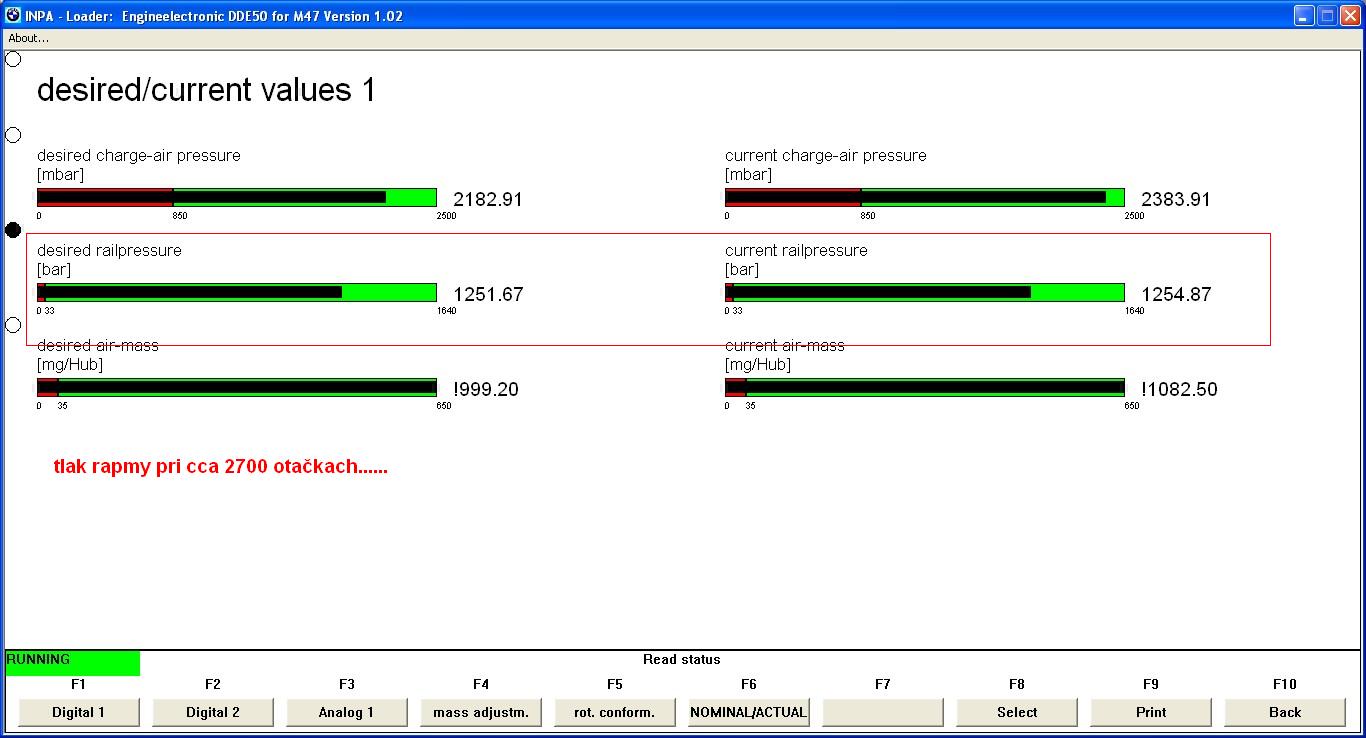
Task: Click the blank button under F7
Action: coord(883,712)
